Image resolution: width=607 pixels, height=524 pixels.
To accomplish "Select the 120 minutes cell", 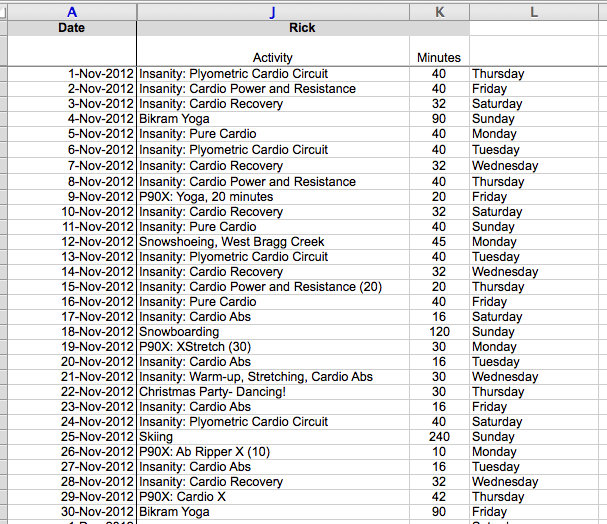I will coord(439,332).
